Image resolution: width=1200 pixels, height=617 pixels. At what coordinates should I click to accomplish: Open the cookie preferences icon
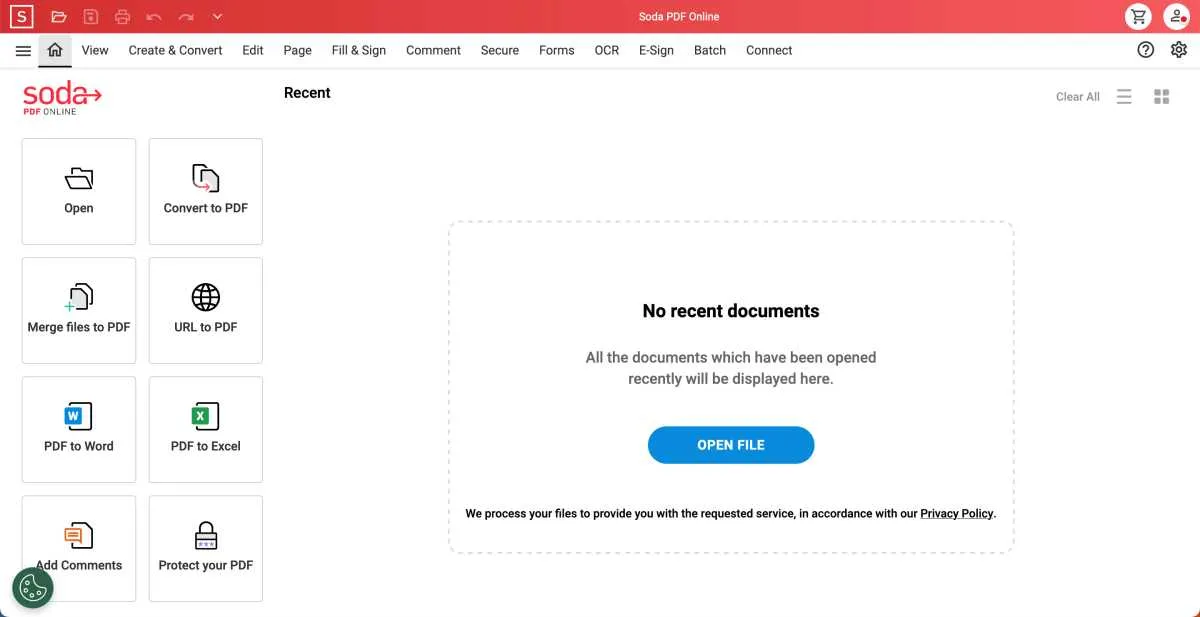[33, 588]
